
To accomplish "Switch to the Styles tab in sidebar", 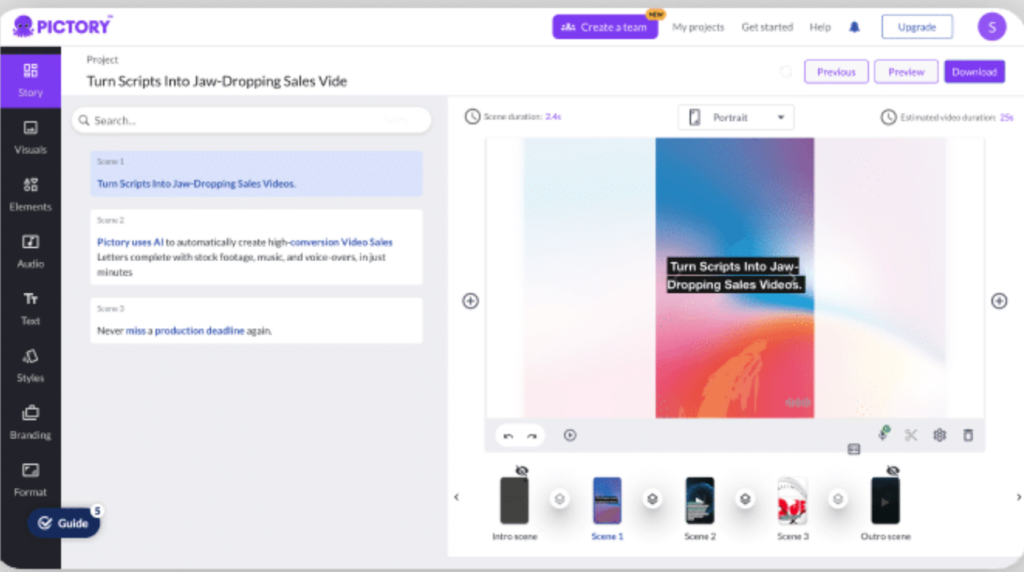I will point(30,364).
